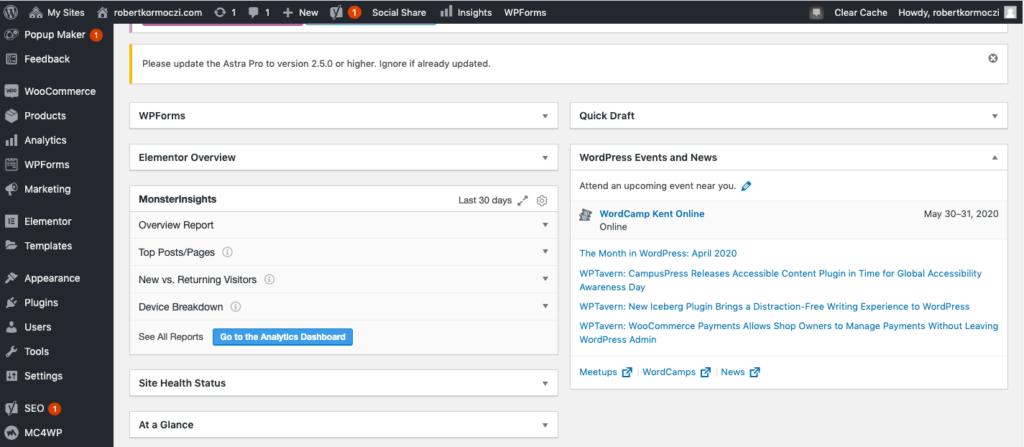This screenshot has width=1024, height=447.
Task: Open the News external link
Action: pos(741,372)
